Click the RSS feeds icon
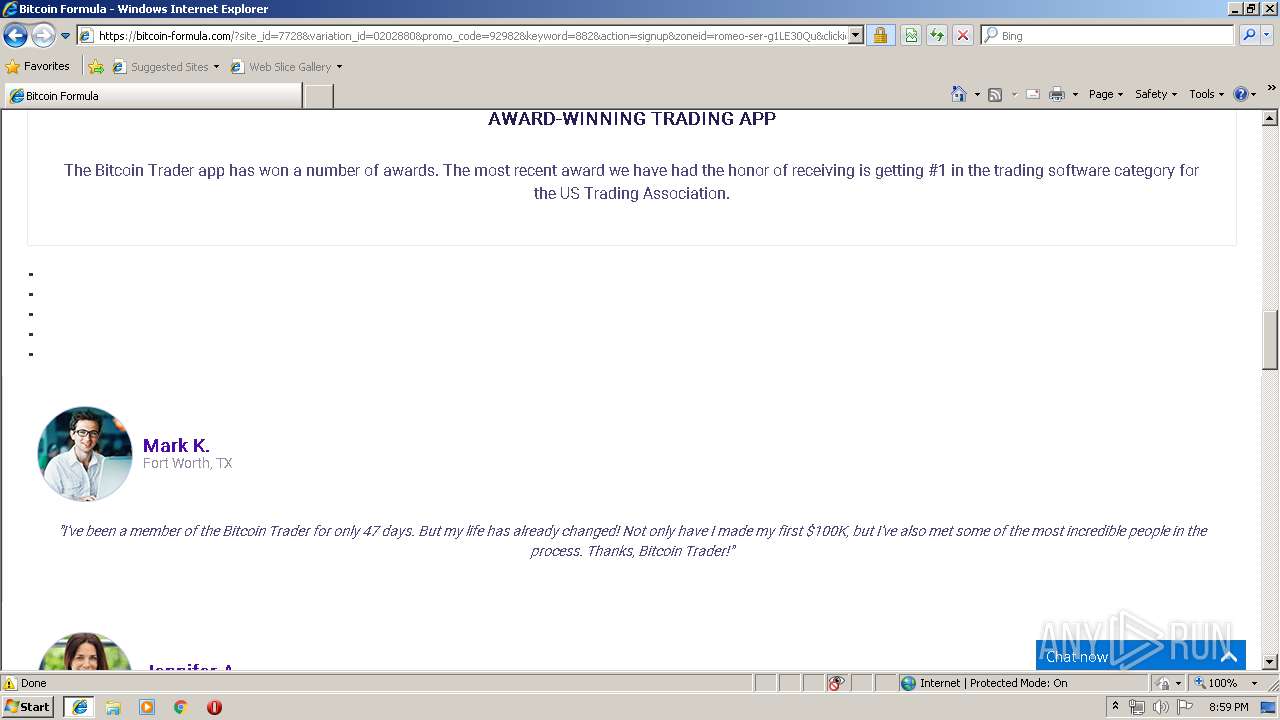This screenshot has width=1280, height=720. click(x=995, y=94)
